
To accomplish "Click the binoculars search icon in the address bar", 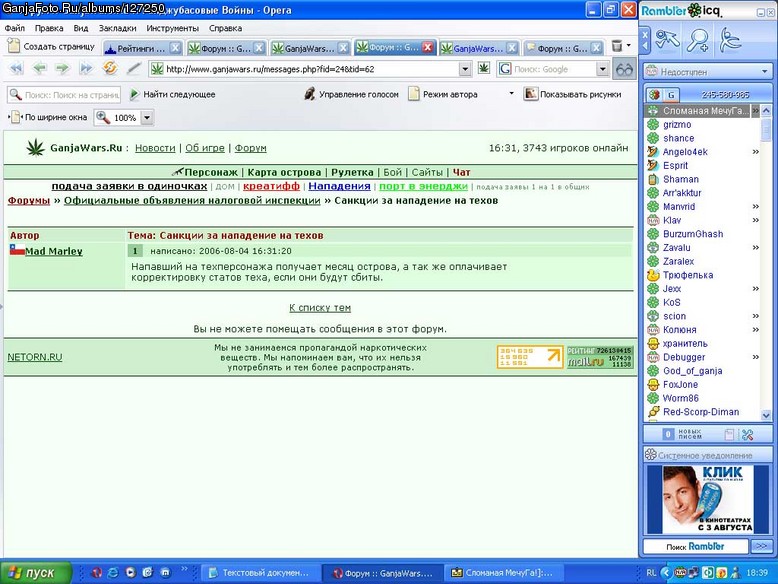I will [x=624, y=69].
